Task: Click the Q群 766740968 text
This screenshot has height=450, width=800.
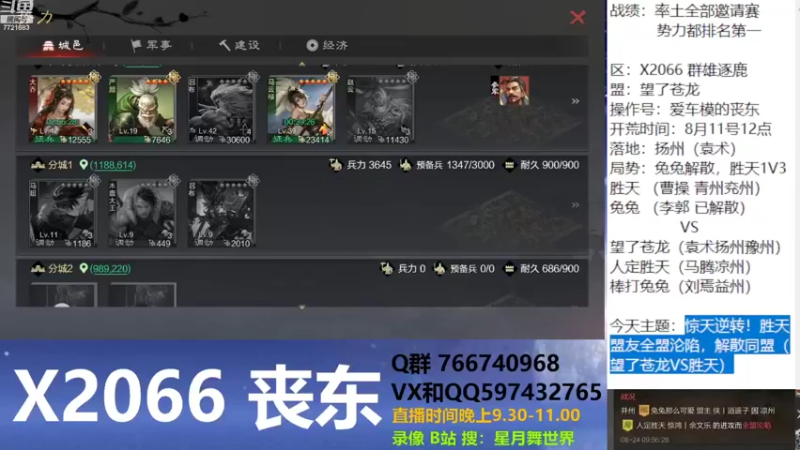Action: pyautogui.click(x=475, y=363)
